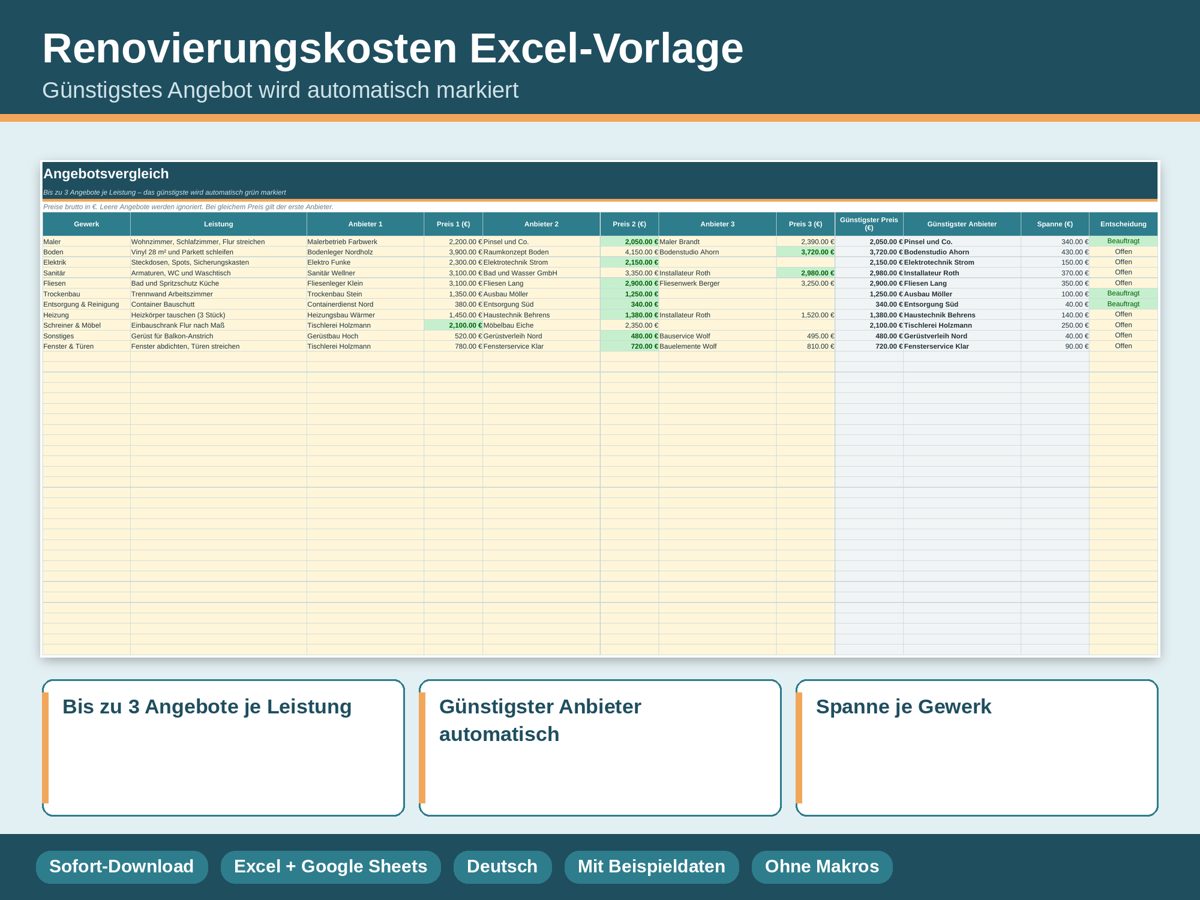Select 'Heizkörper tauschen (3 Stück)' cell

218,315
